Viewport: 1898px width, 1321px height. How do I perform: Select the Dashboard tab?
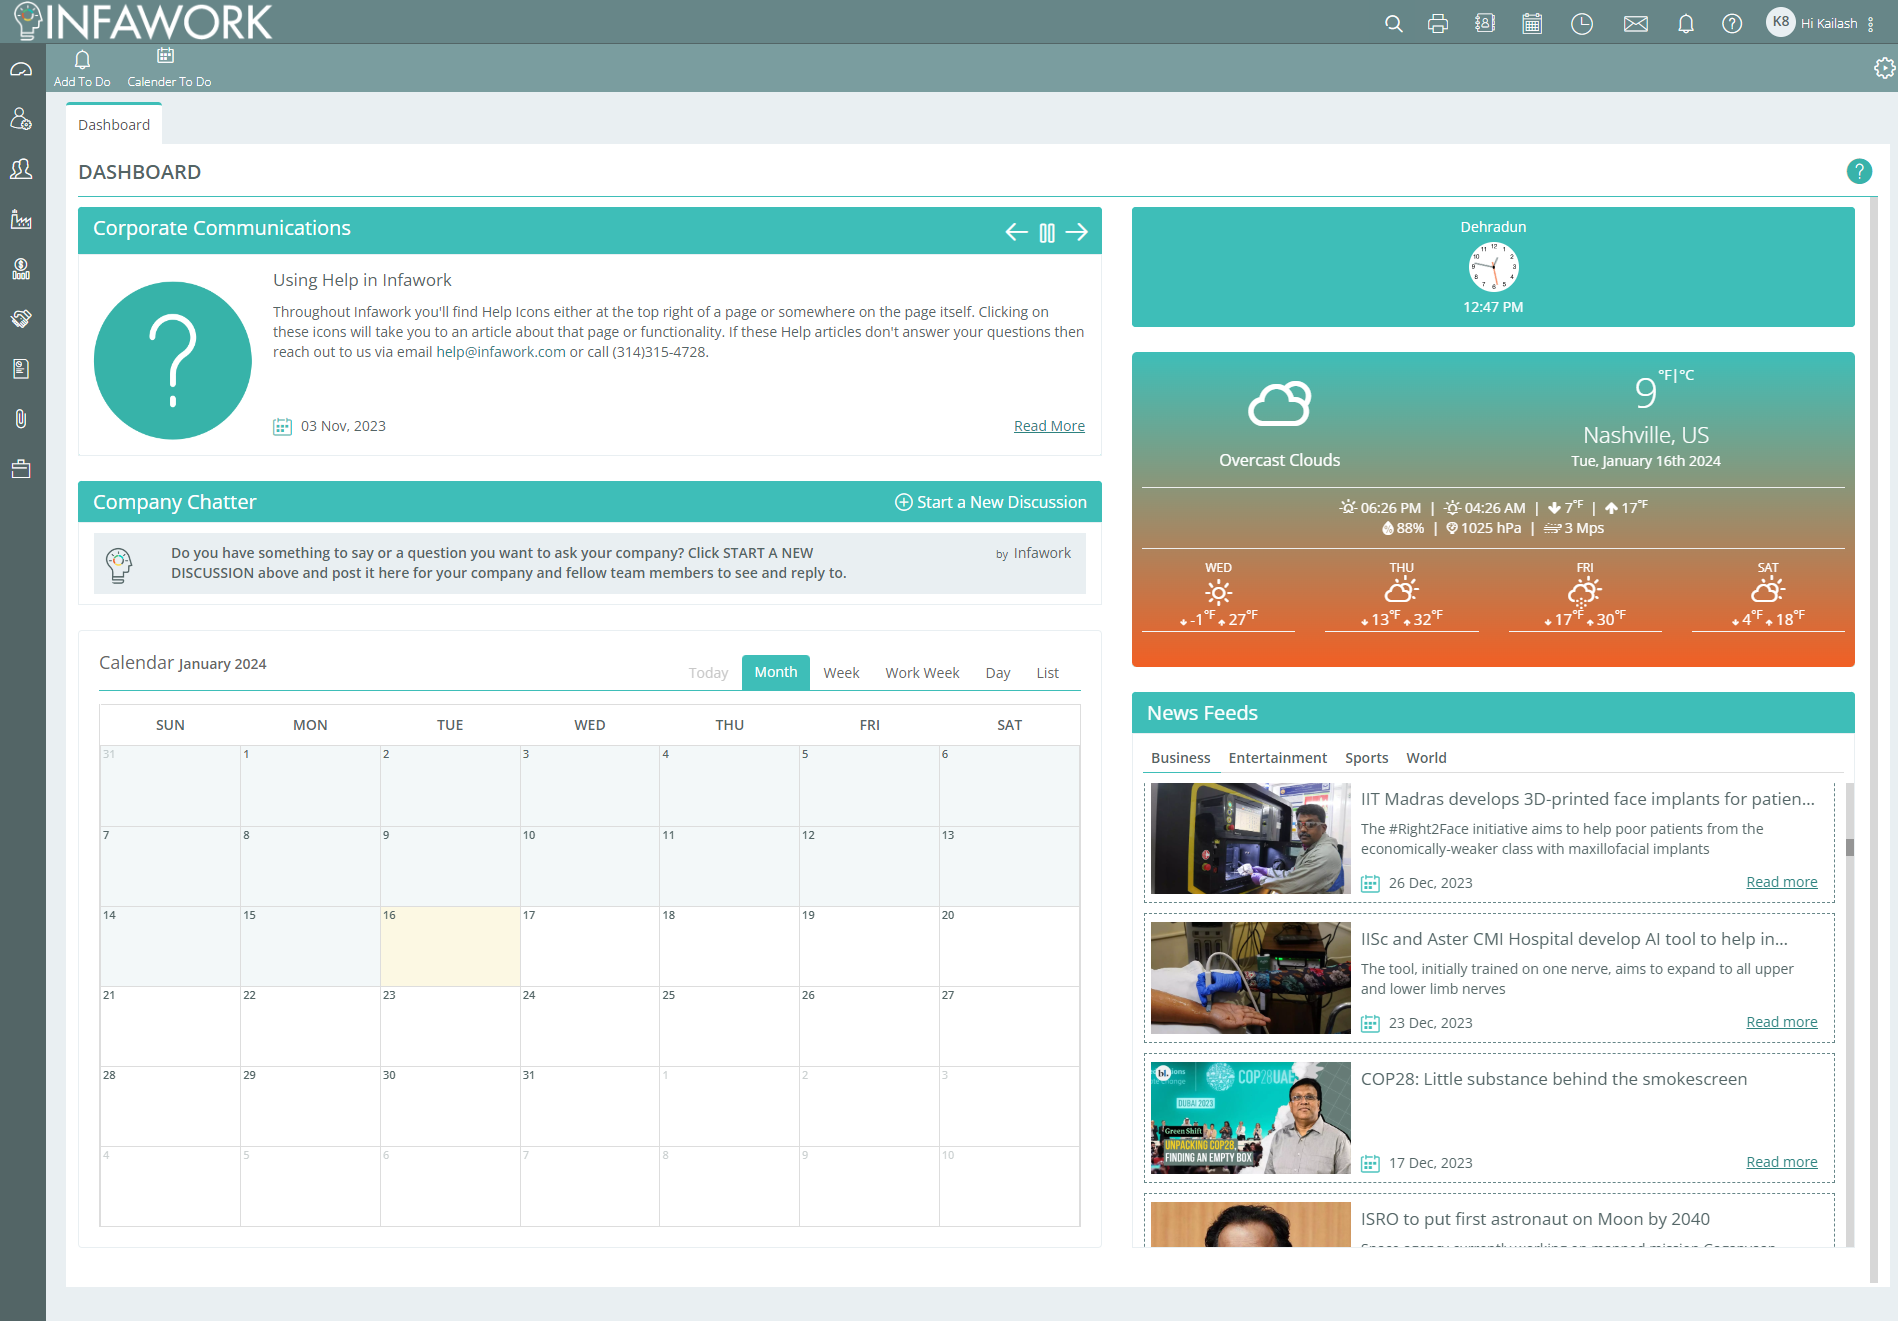click(114, 125)
